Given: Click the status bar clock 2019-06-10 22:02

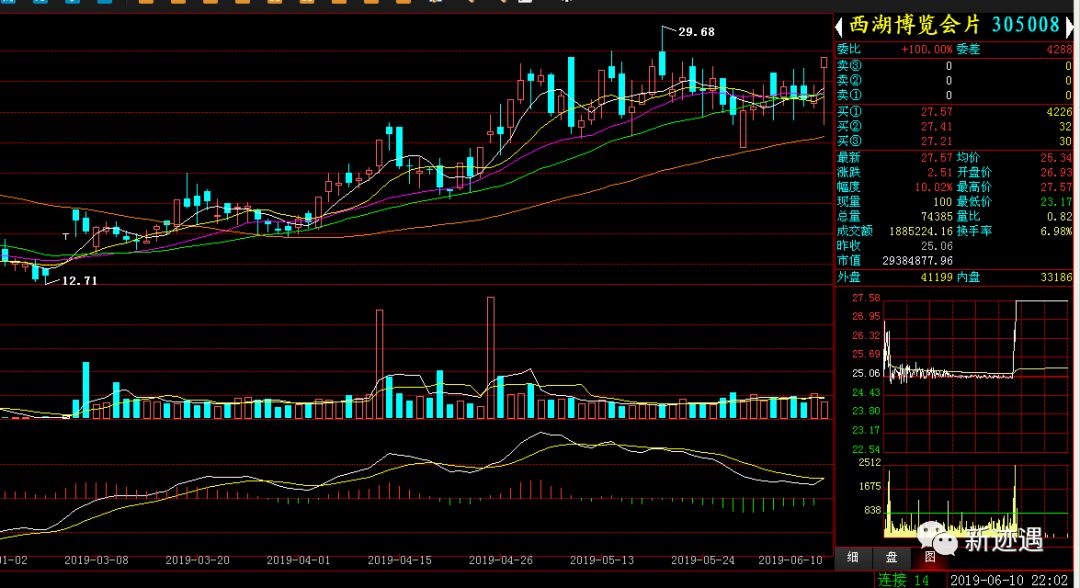Looking at the screenshot, I should (1009, 580).
